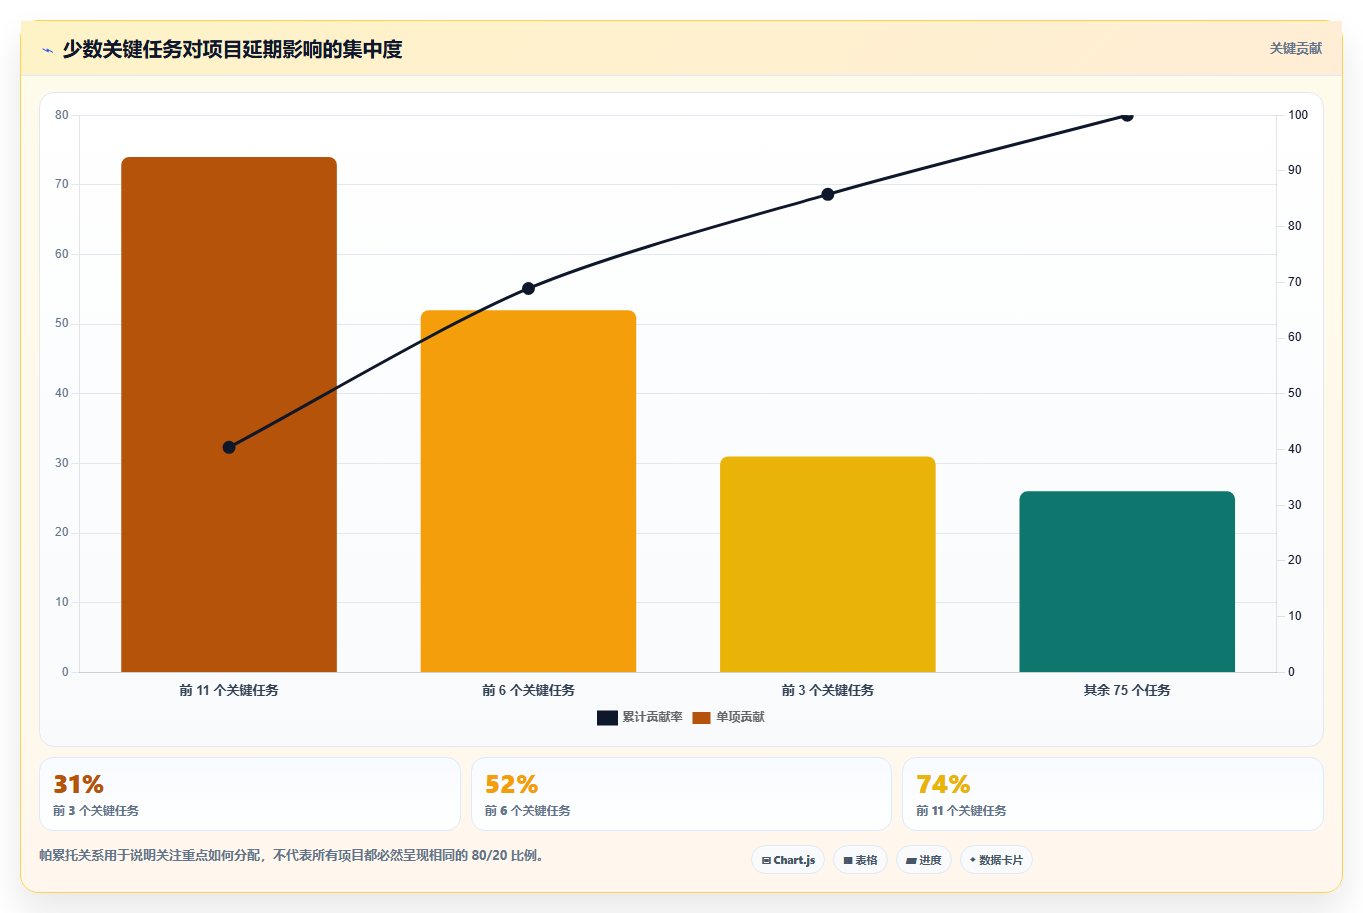Image resolution: width=1363 pixels, height=913 pixels.
Task: Click the orange-brown 单项贡献 legend color box
Action: pyautogui.click(x=701, y=718)
